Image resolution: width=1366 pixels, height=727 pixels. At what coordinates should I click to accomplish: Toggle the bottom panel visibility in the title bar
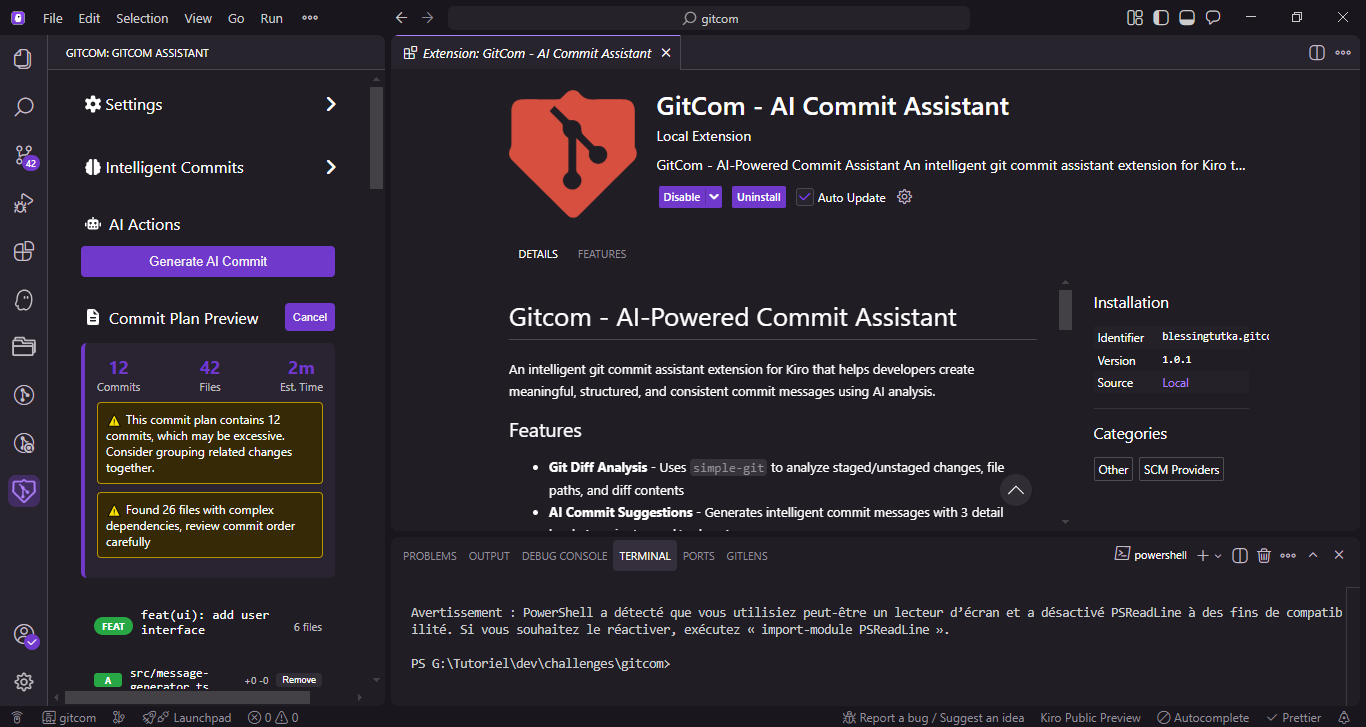click(1187, 18)
